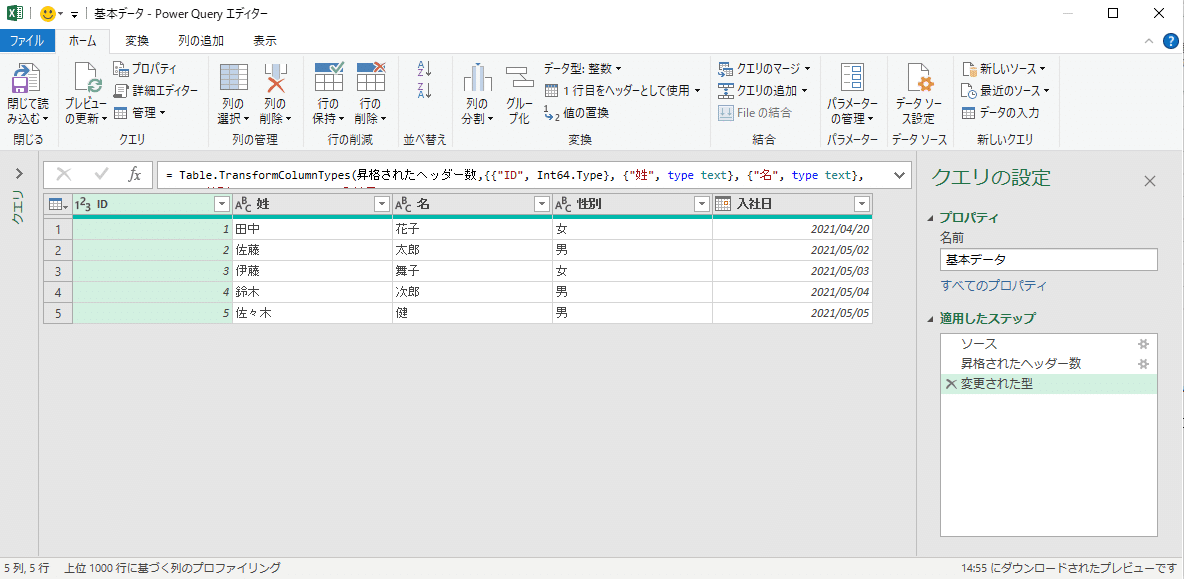
Task: Click the 入社日 column date type icon
Action: click(723, 204)
